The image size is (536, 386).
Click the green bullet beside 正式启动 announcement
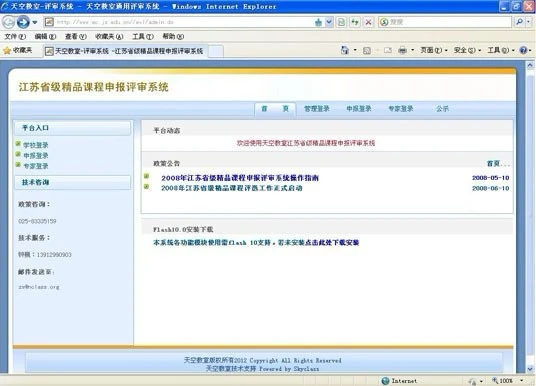147,187
